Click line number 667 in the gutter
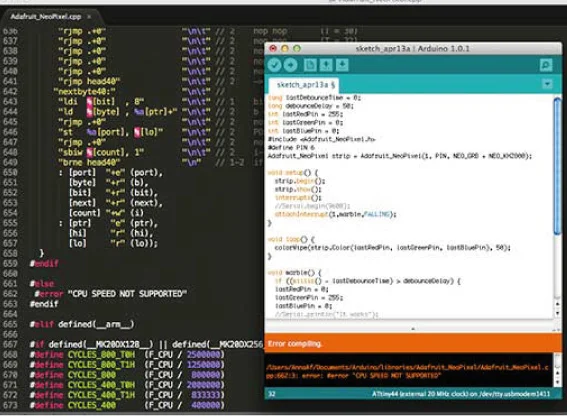This screenshot has width=567, height=419. click(x=10, y=344)
